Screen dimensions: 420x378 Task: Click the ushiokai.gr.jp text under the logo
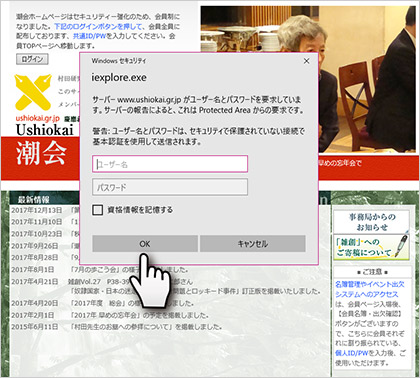37,118
